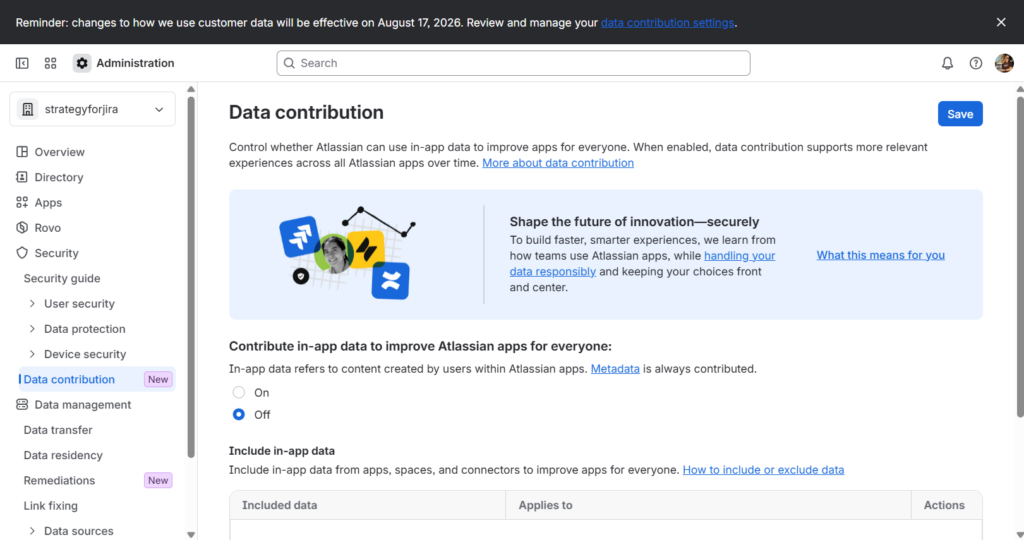
Task: Expand the User security section
Action: click(32, 304)
